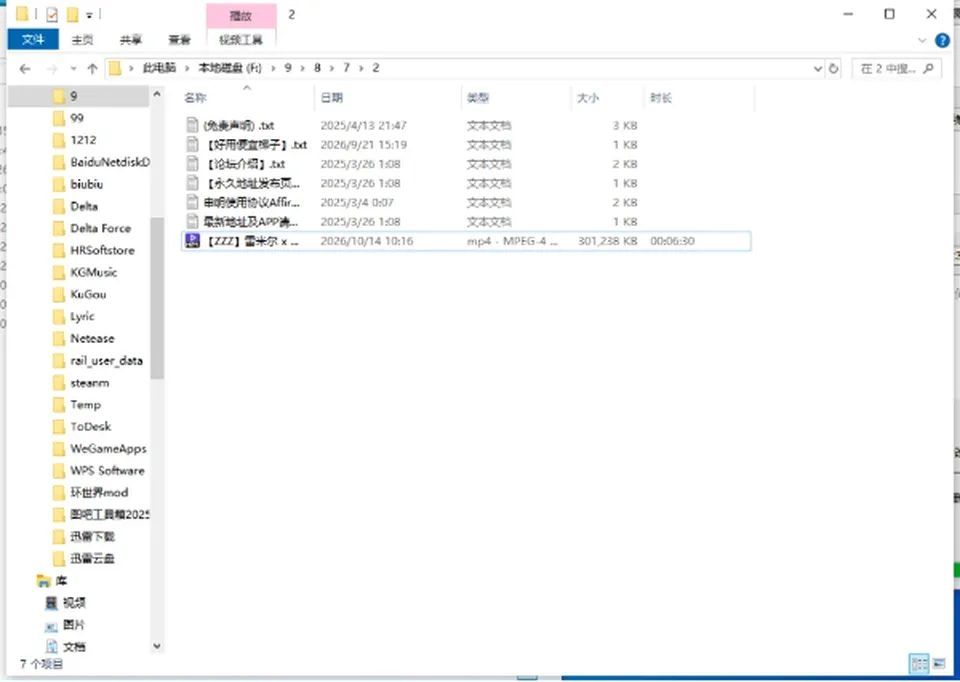Image resolution: width=960 pixels, height=682 pixels.
Task: Sort files by the 大小 column header
Action: tap(588, 98)
